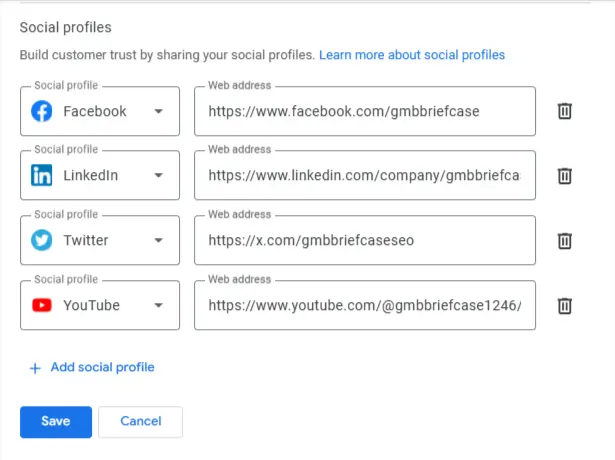The width and height of the screenshot is (615, 460).
Task: Delete the Facebook social profile row
Action: tap(564, 111)
